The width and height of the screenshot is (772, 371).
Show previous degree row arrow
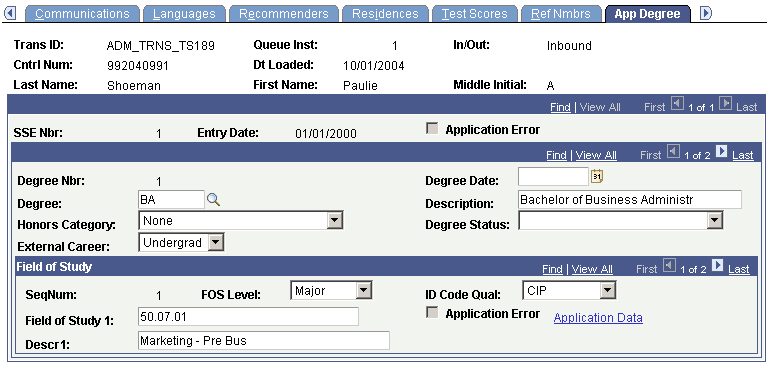coord(674,152)
